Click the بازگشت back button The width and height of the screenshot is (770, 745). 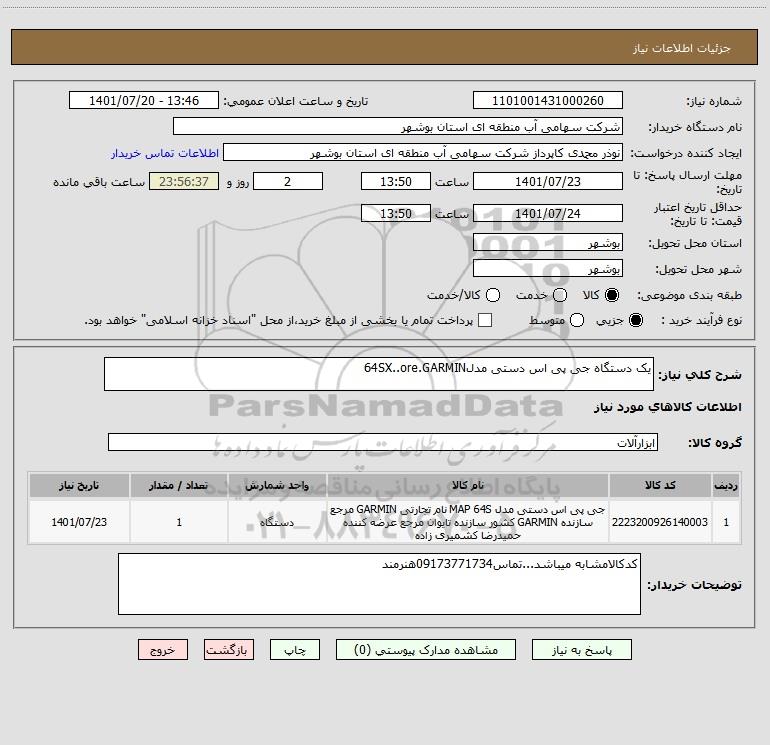tap(229, 650)
